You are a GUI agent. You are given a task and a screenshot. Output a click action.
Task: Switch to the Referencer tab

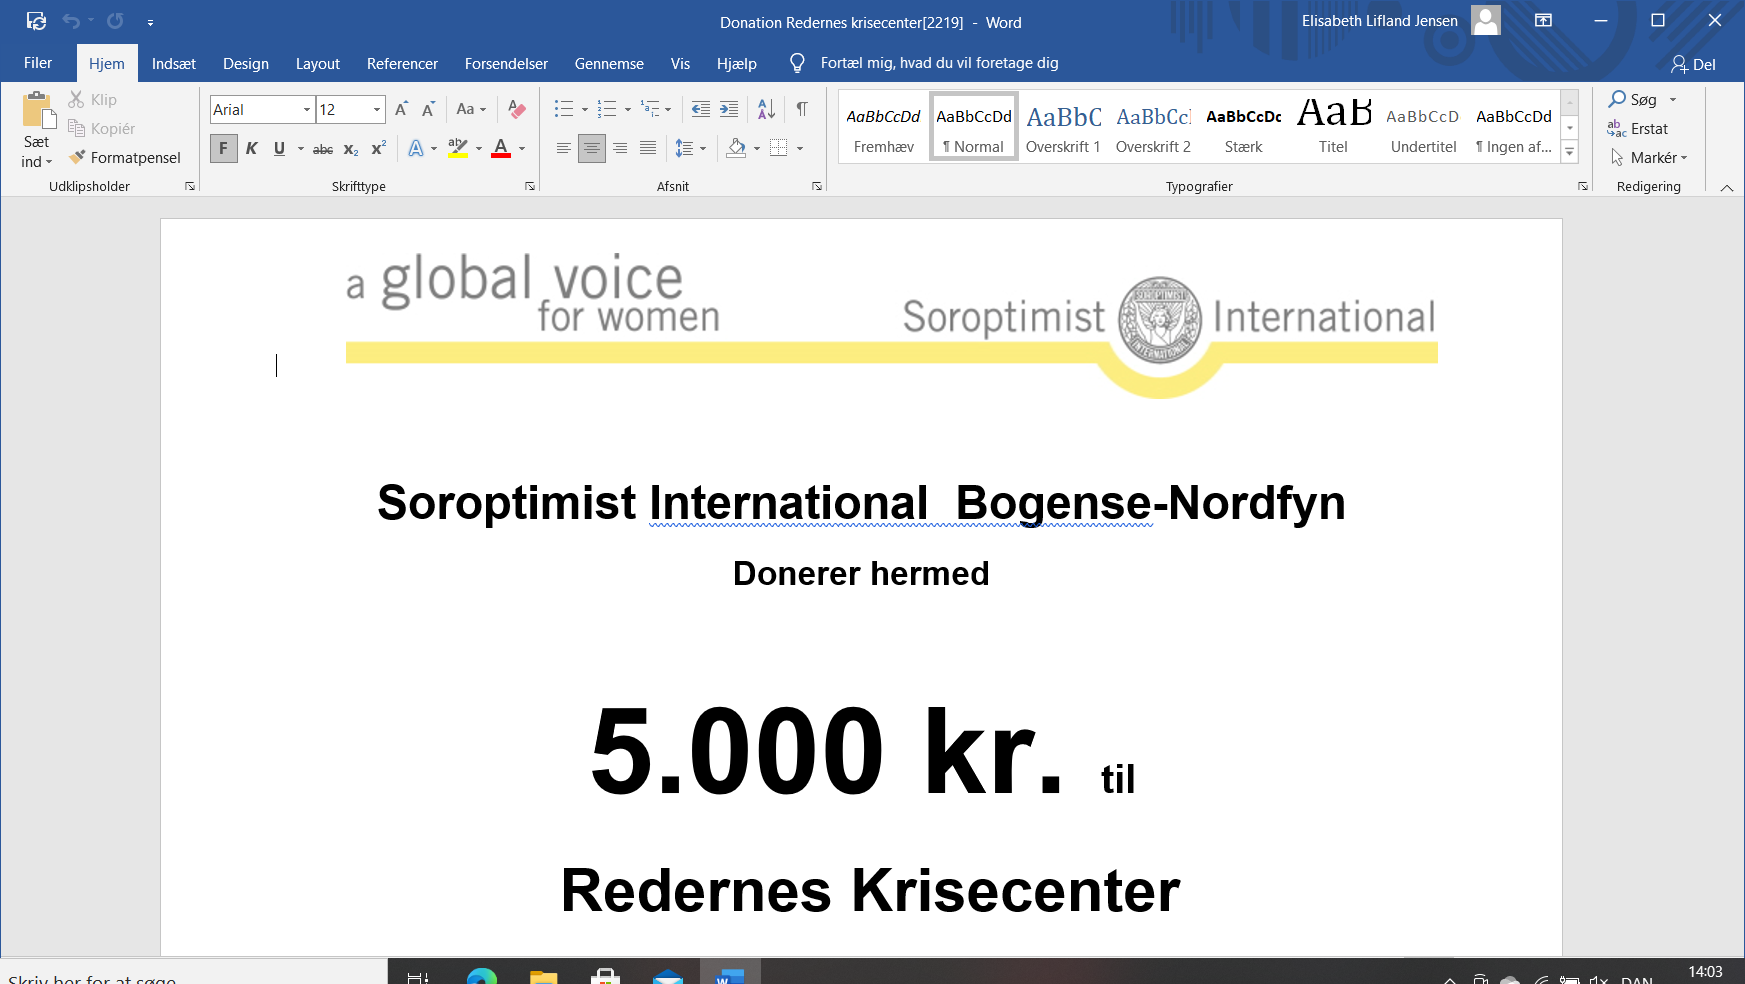click(x=402, y=63)
